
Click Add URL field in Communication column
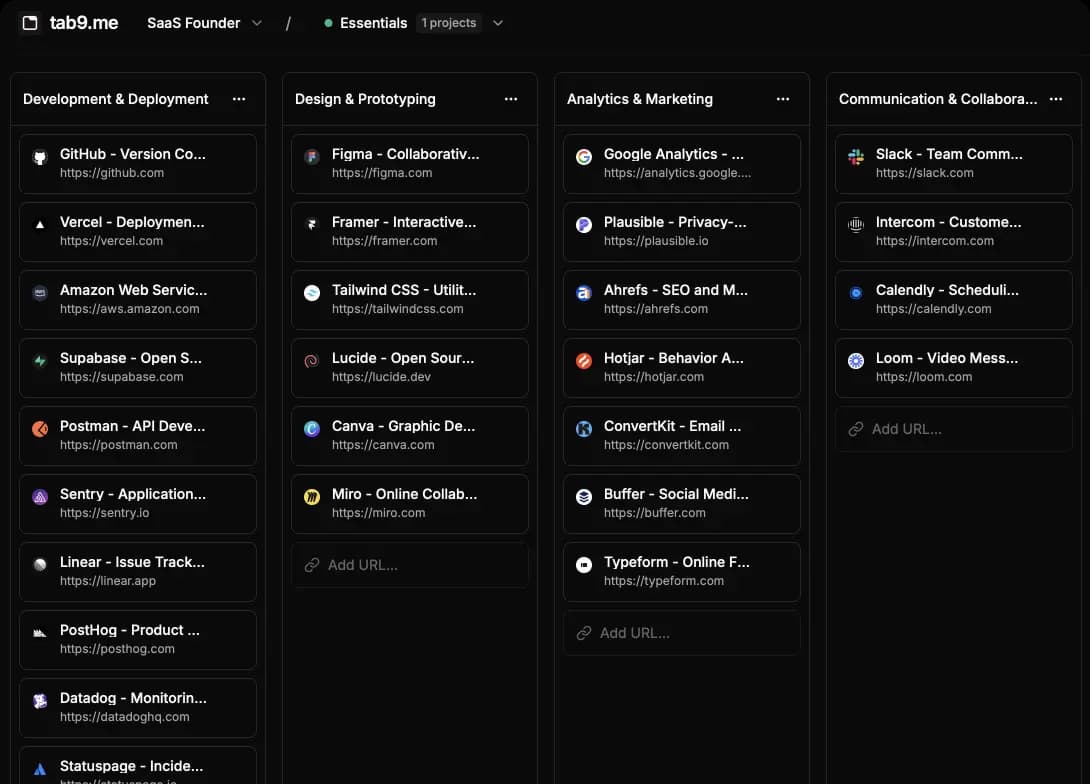coord(954,430)
